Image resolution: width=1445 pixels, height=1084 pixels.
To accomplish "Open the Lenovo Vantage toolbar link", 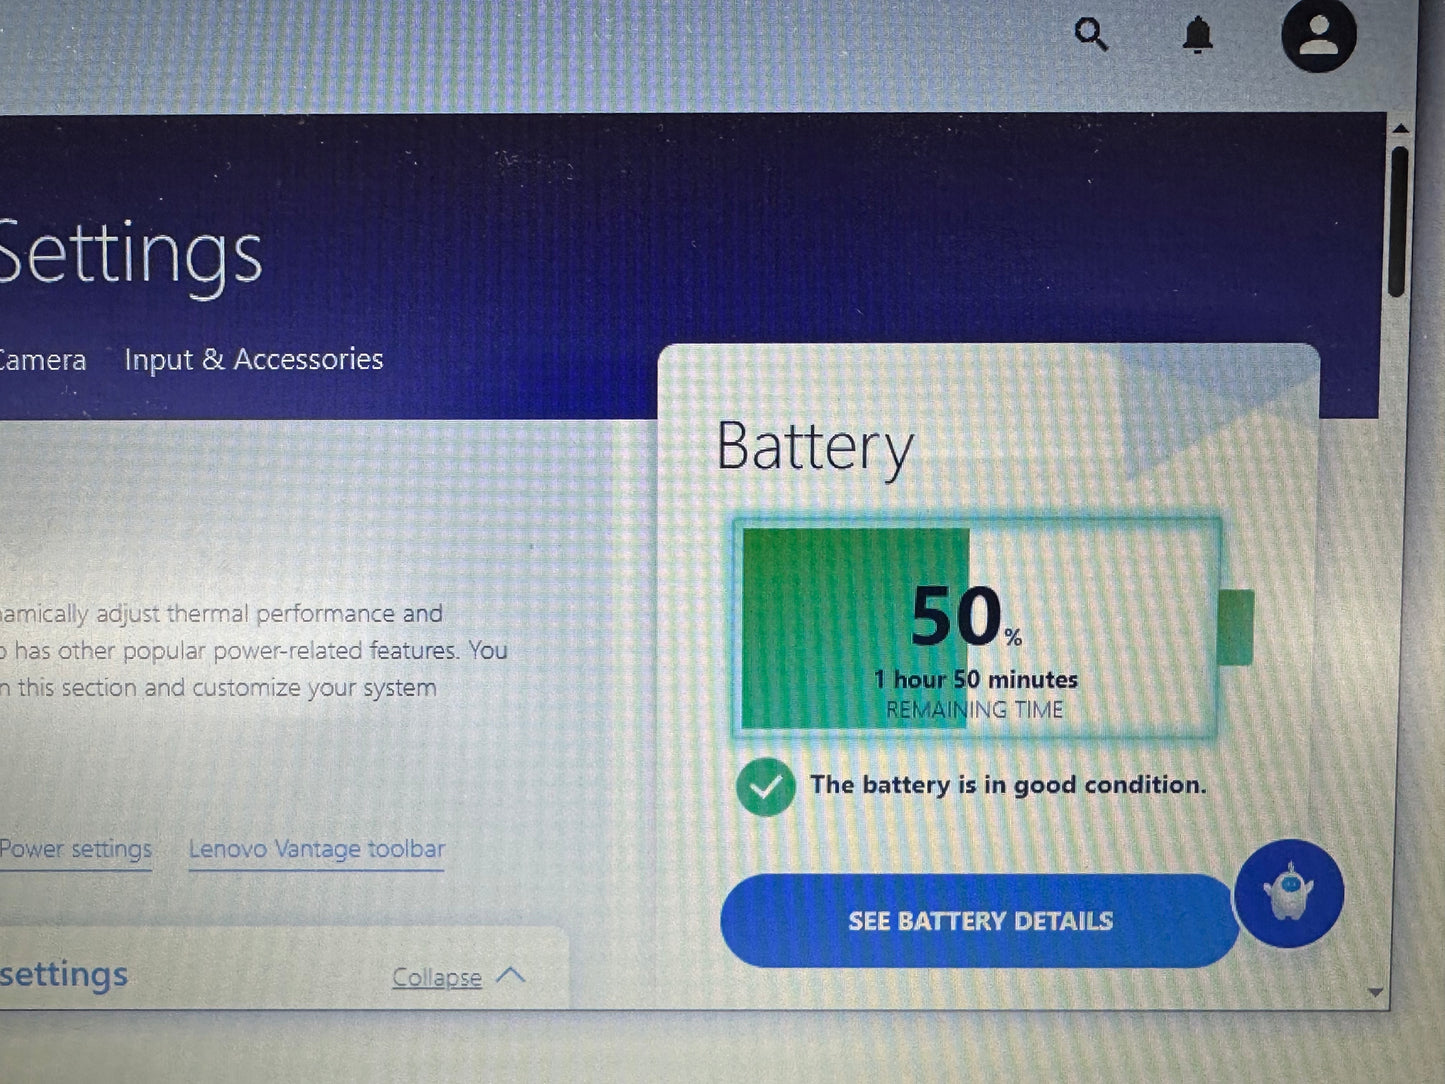I will [317, 849].
